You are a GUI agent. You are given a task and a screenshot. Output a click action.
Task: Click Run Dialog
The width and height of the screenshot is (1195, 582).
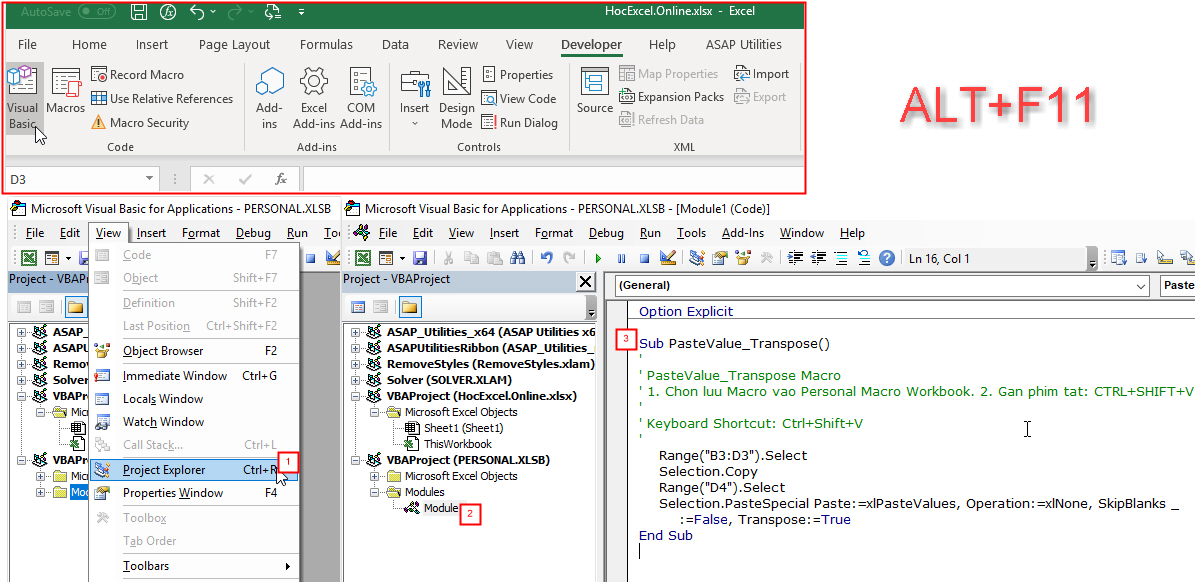click(519, 123)
